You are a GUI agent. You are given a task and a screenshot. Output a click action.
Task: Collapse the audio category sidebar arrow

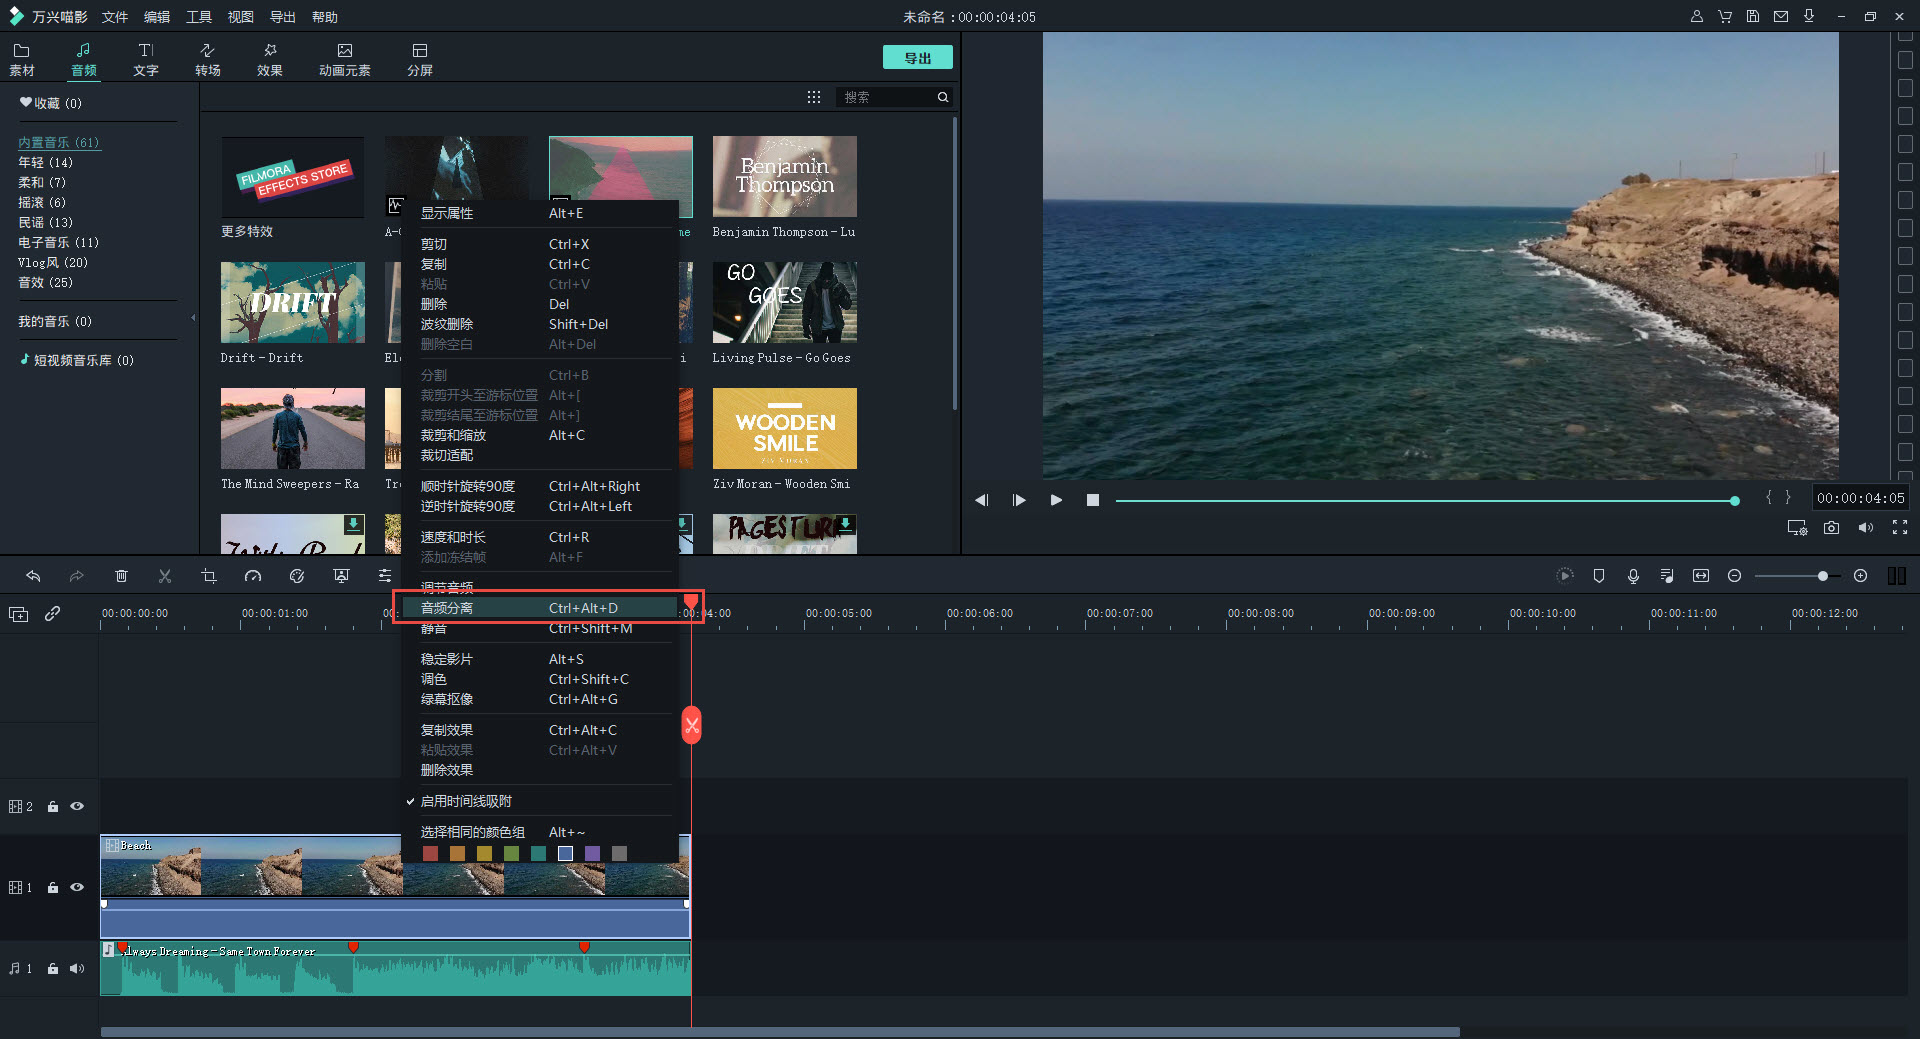tap(193, 318)
